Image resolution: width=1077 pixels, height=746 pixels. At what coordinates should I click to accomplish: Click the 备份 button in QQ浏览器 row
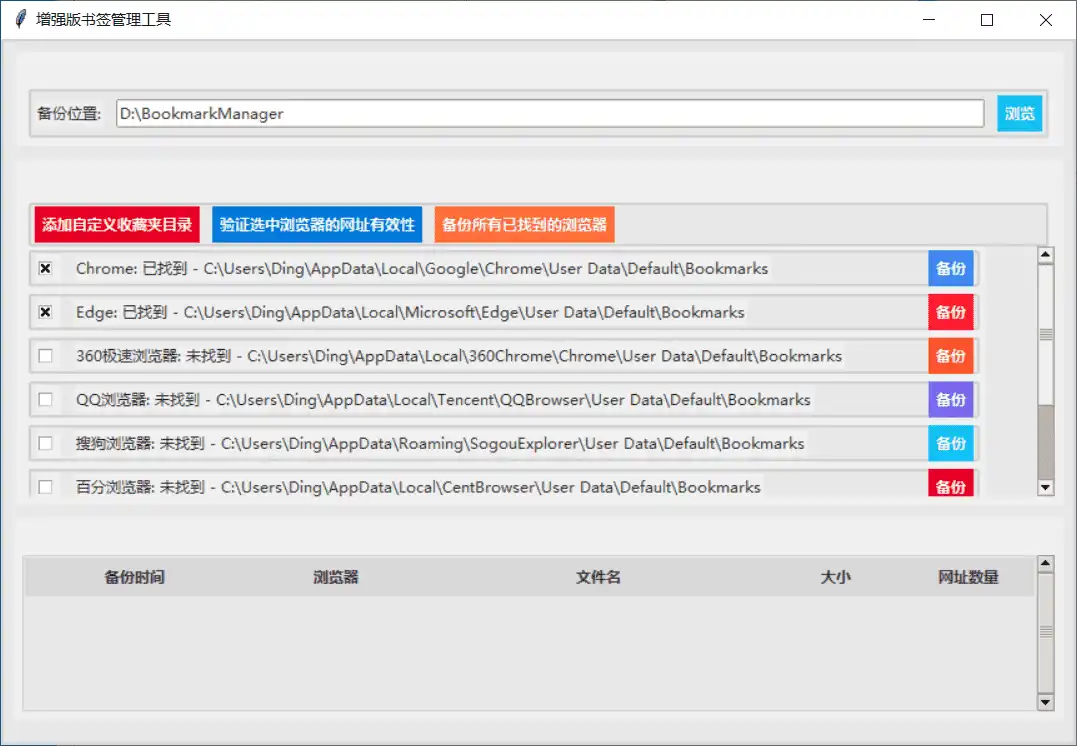pos(951,399)
